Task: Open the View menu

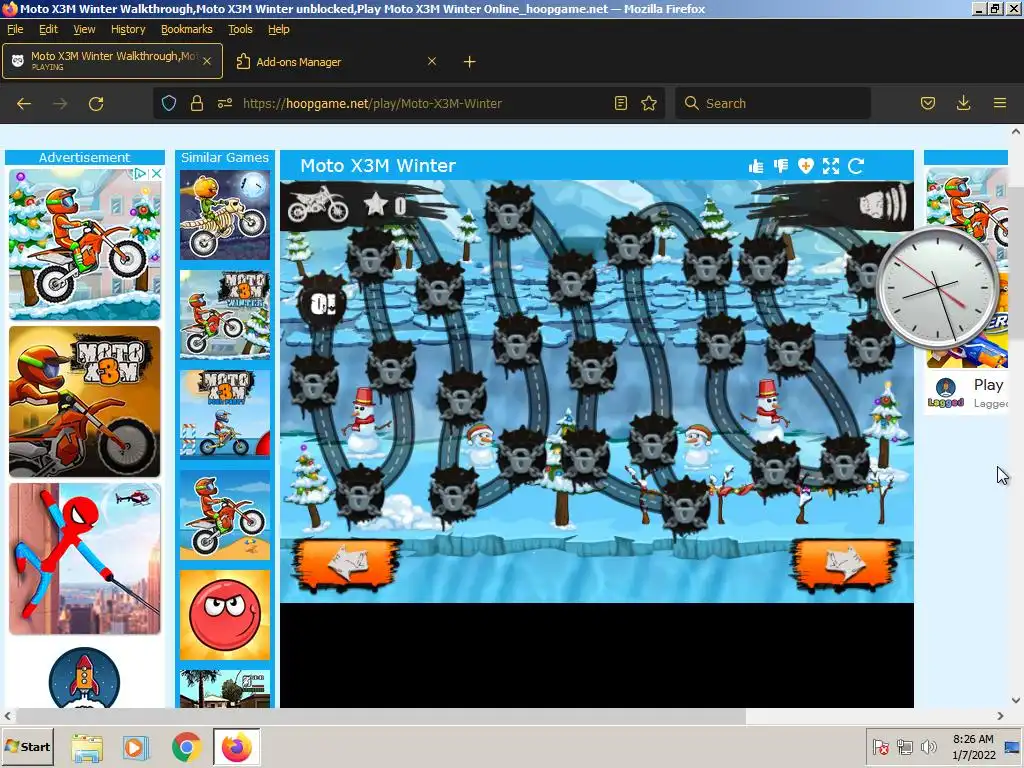Action: click(x=84, y=29)
